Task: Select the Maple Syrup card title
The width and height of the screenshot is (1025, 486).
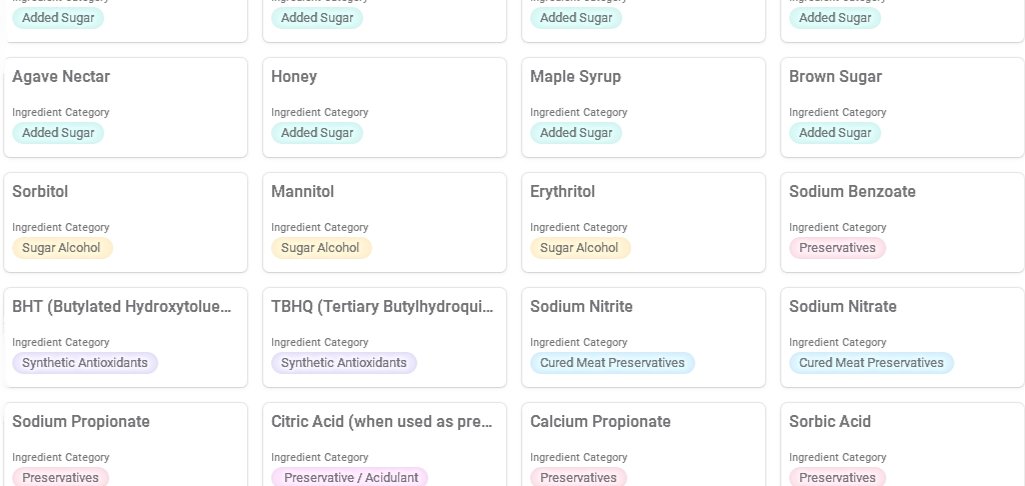Action: (575, 77)
